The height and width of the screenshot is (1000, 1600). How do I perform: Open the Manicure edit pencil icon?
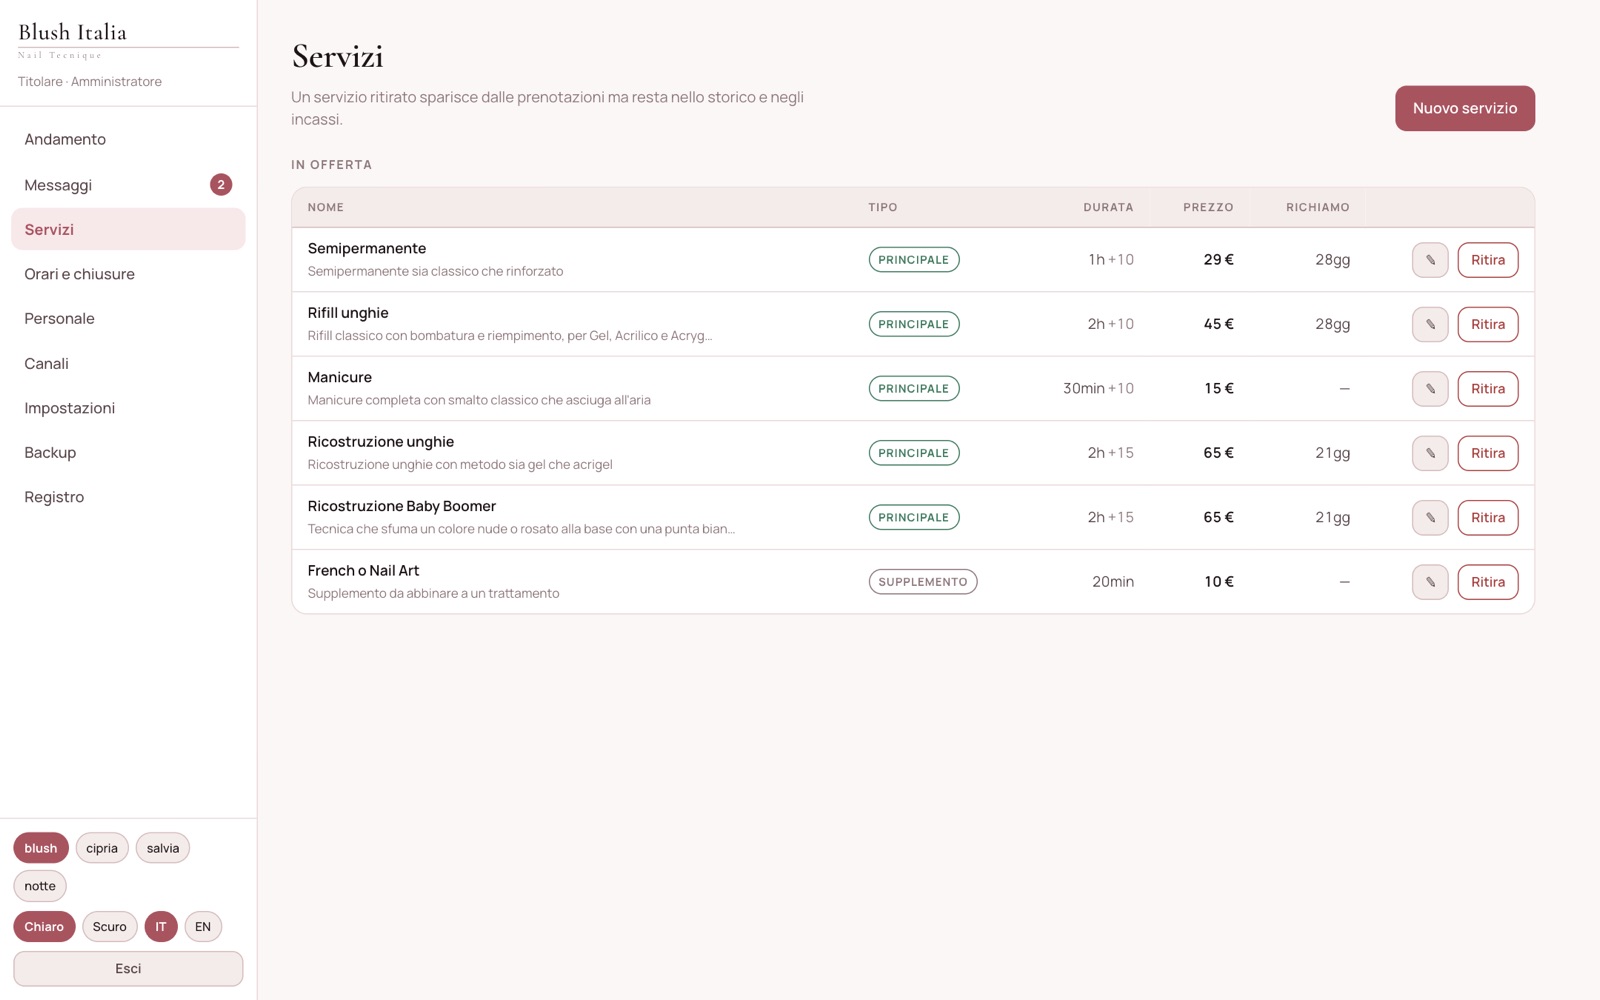pyautogui.click(x=1430, y=389)
